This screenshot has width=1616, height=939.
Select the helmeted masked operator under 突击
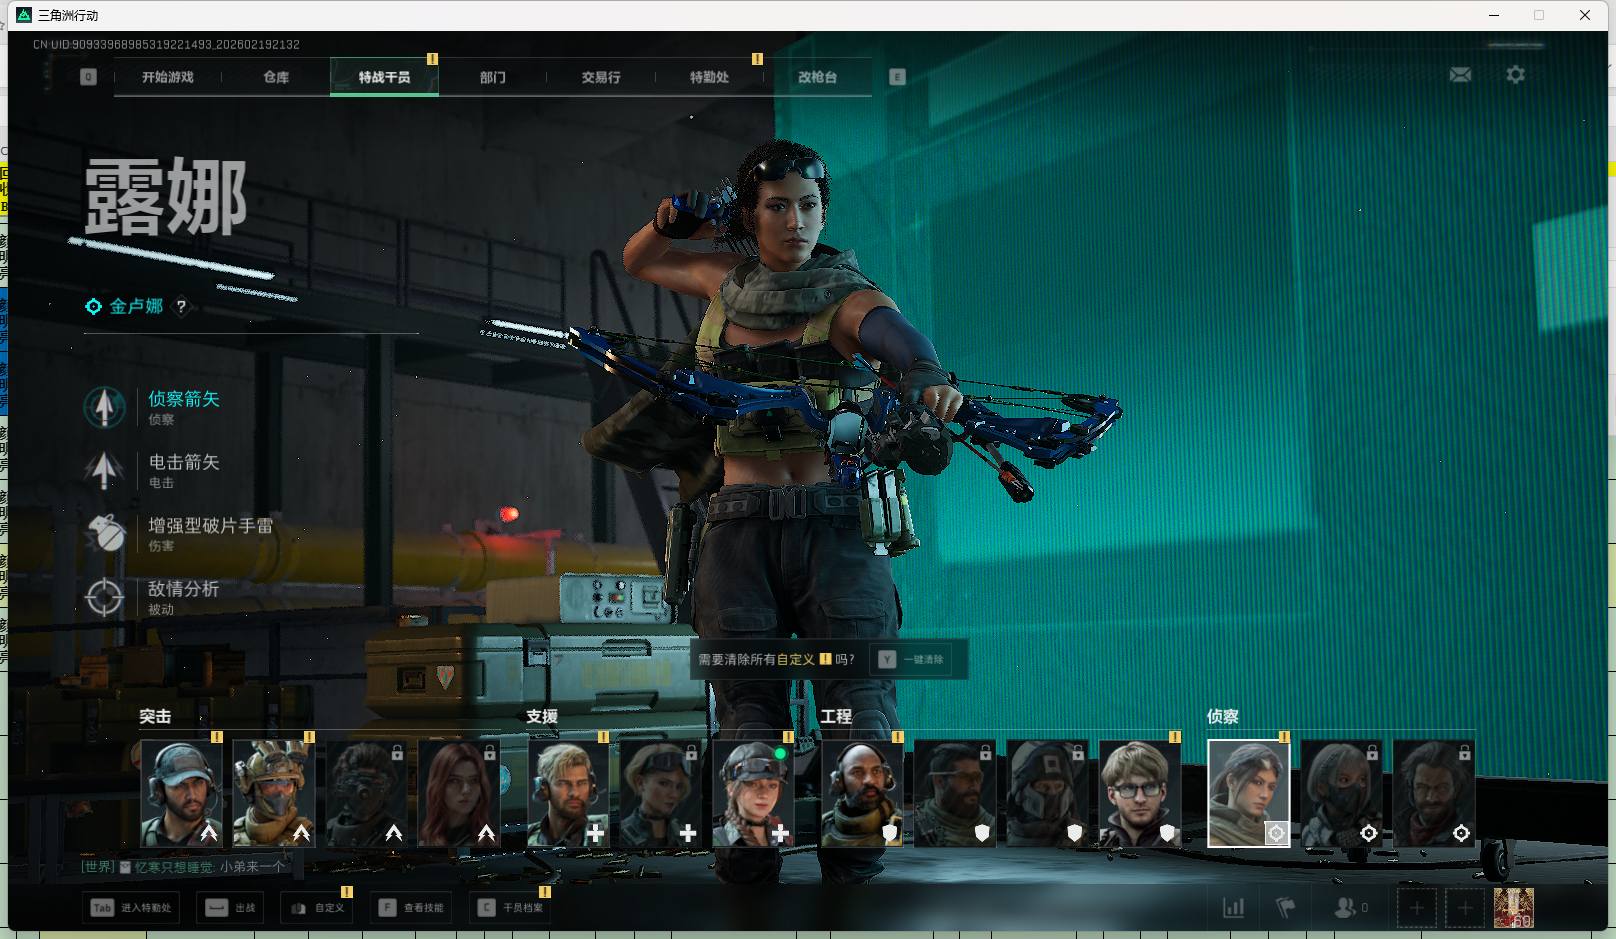tap(274, 794)
